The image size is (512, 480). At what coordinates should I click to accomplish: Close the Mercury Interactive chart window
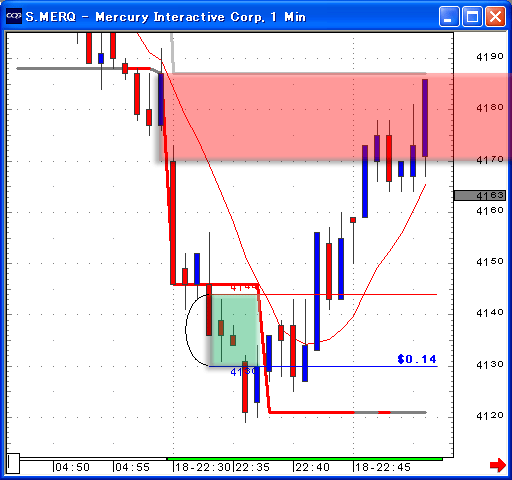[x=495, y=16]
